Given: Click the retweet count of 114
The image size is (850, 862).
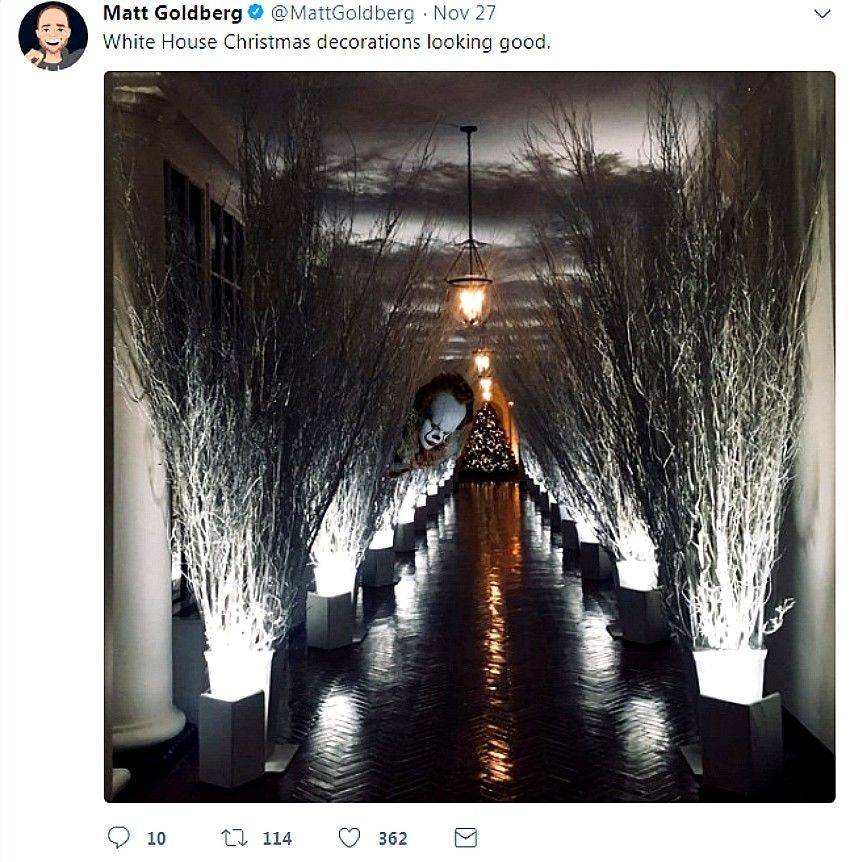Looking at the screenshot, I should click(x=277, y=839).
